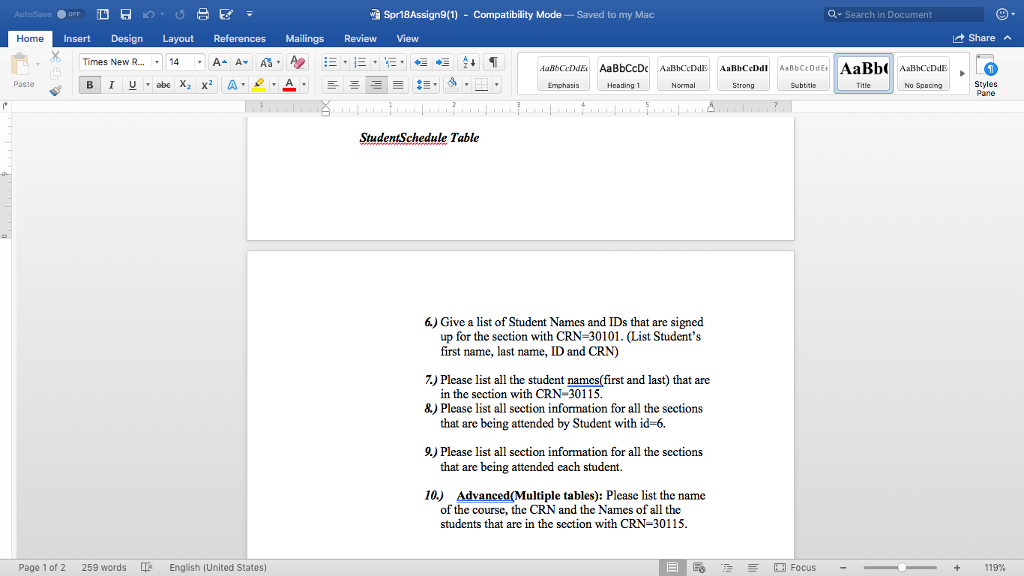The width and height of the screenshot is (1024, 576).
Task: Toggle Superscript formatting
Action: click(x=206, y=85)
